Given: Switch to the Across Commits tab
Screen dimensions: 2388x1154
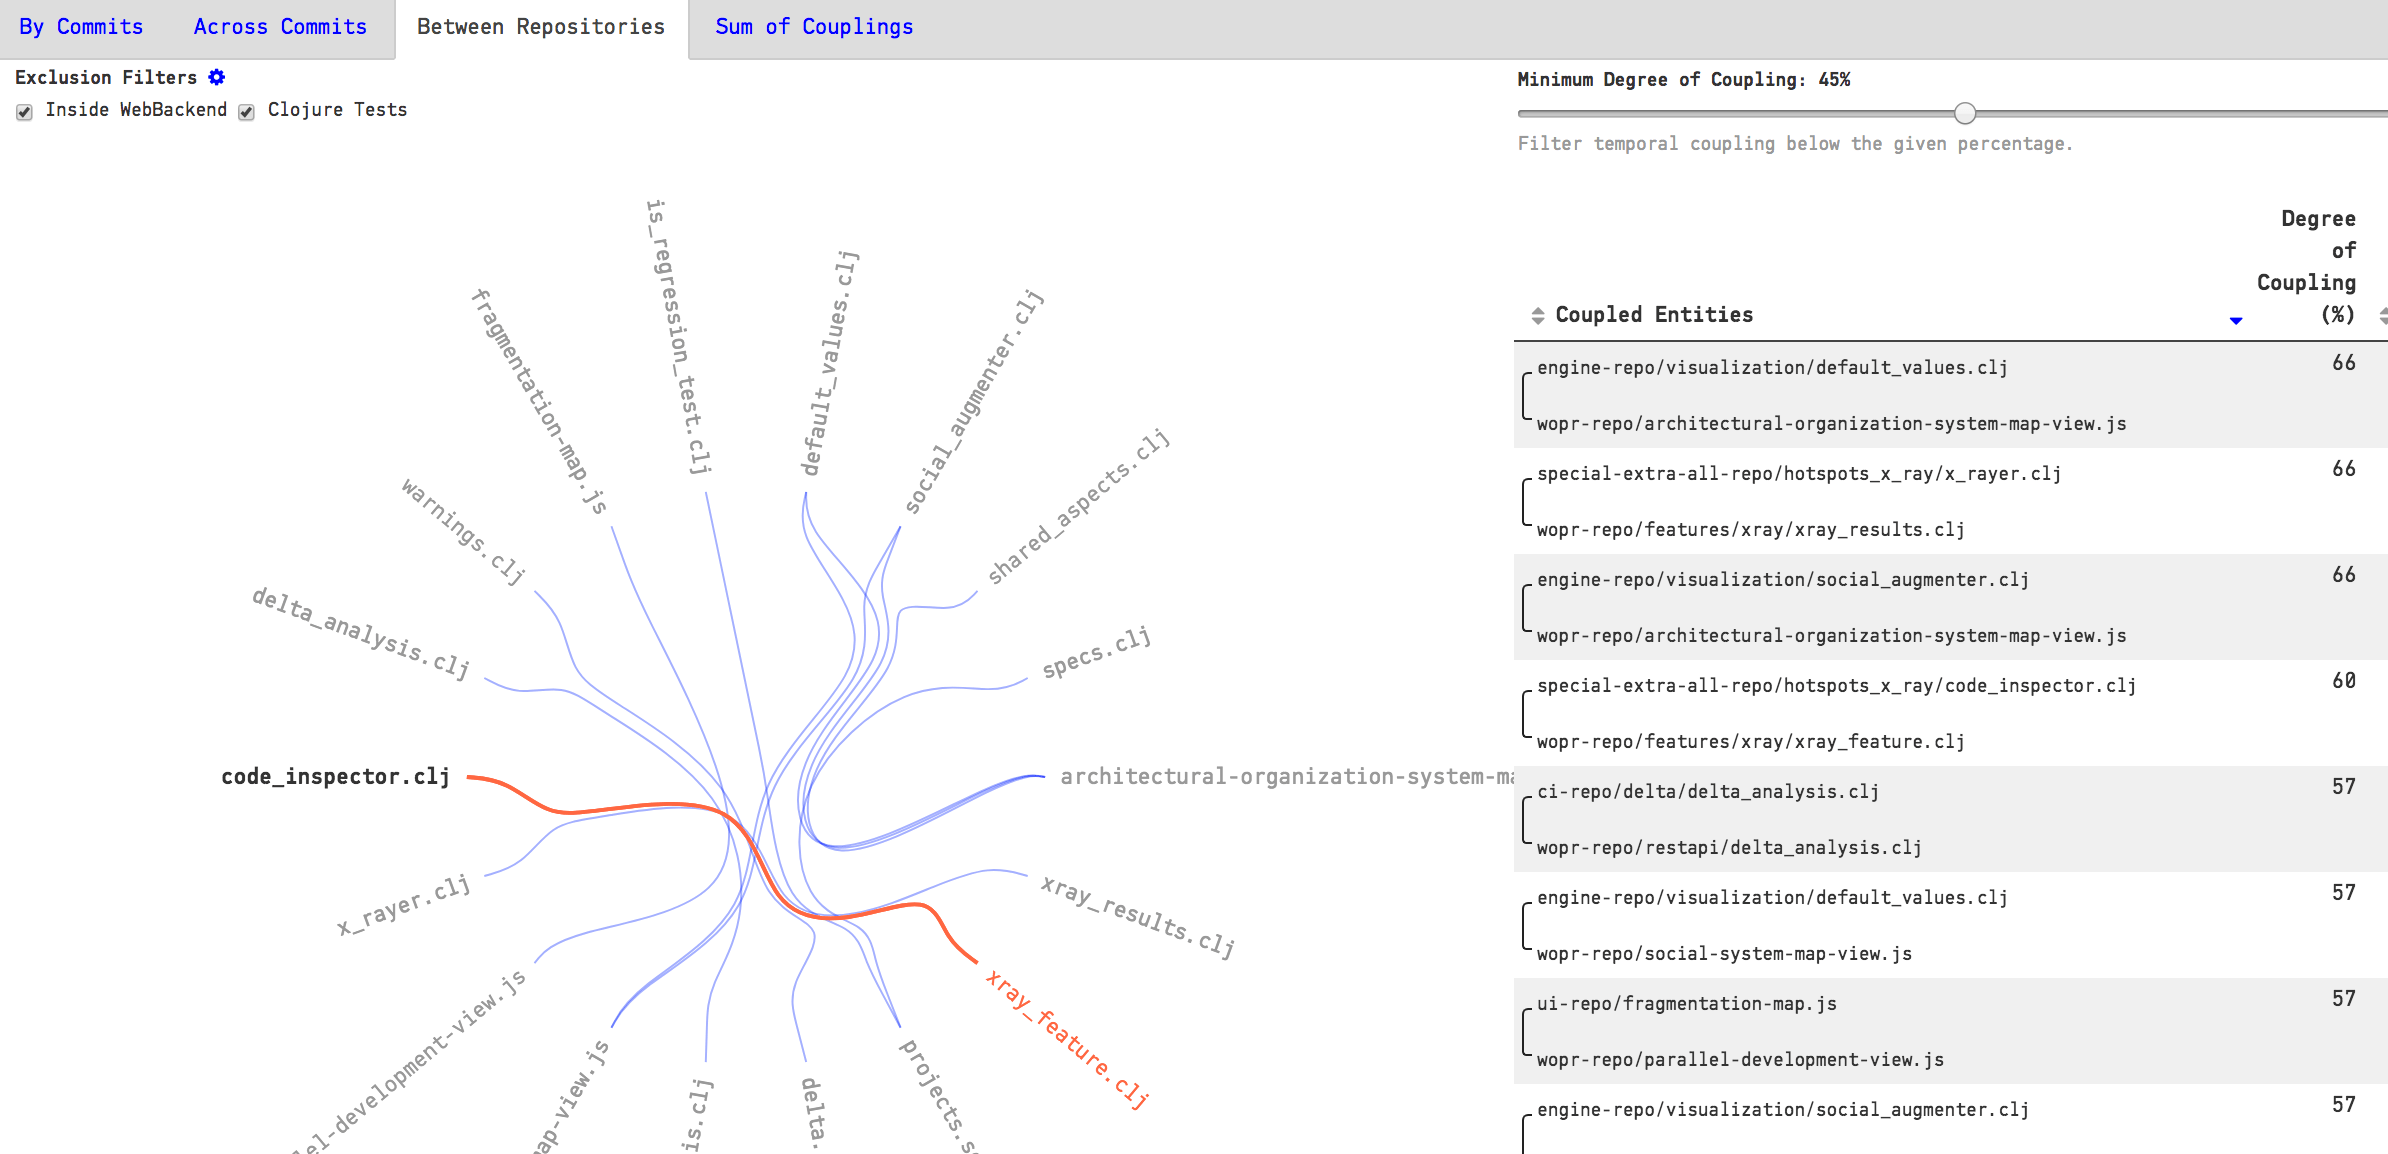Looking at the screenshot, I should (280, 27).
